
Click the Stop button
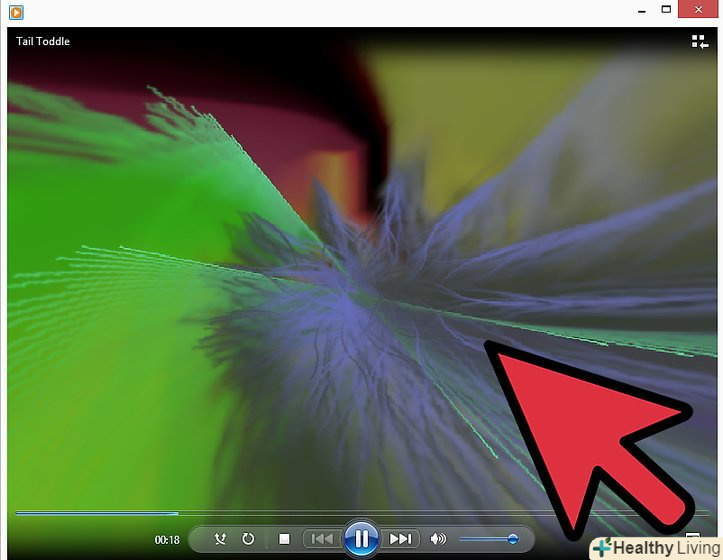(x=284, y=539)
